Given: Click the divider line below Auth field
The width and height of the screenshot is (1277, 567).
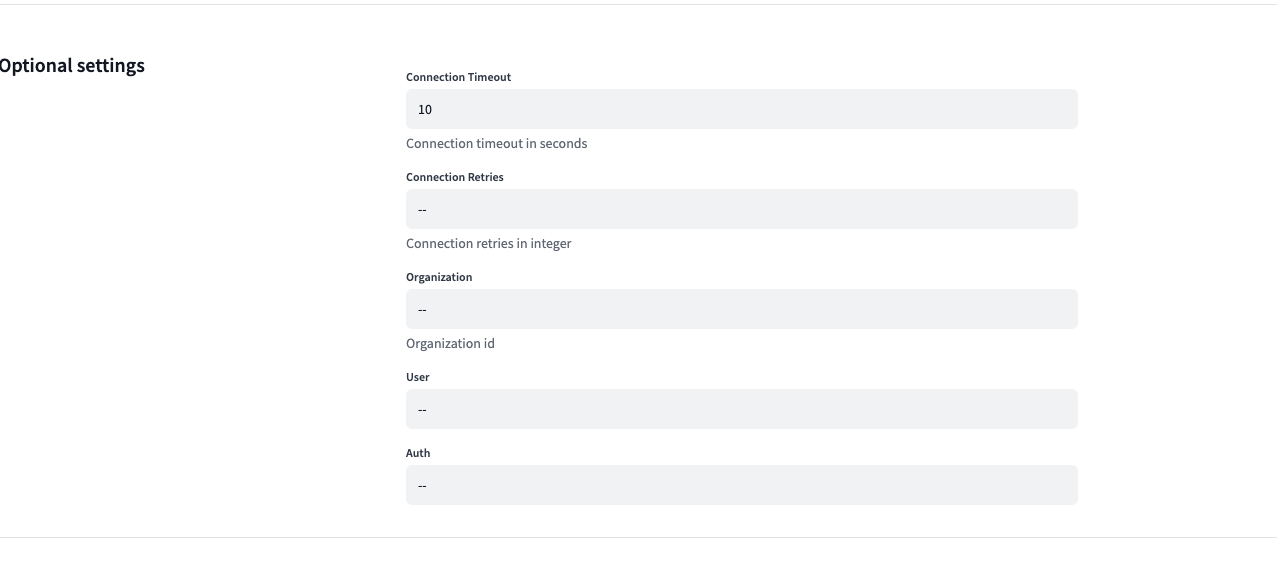Looking at the screenshot, I should [x=638, y=537].
